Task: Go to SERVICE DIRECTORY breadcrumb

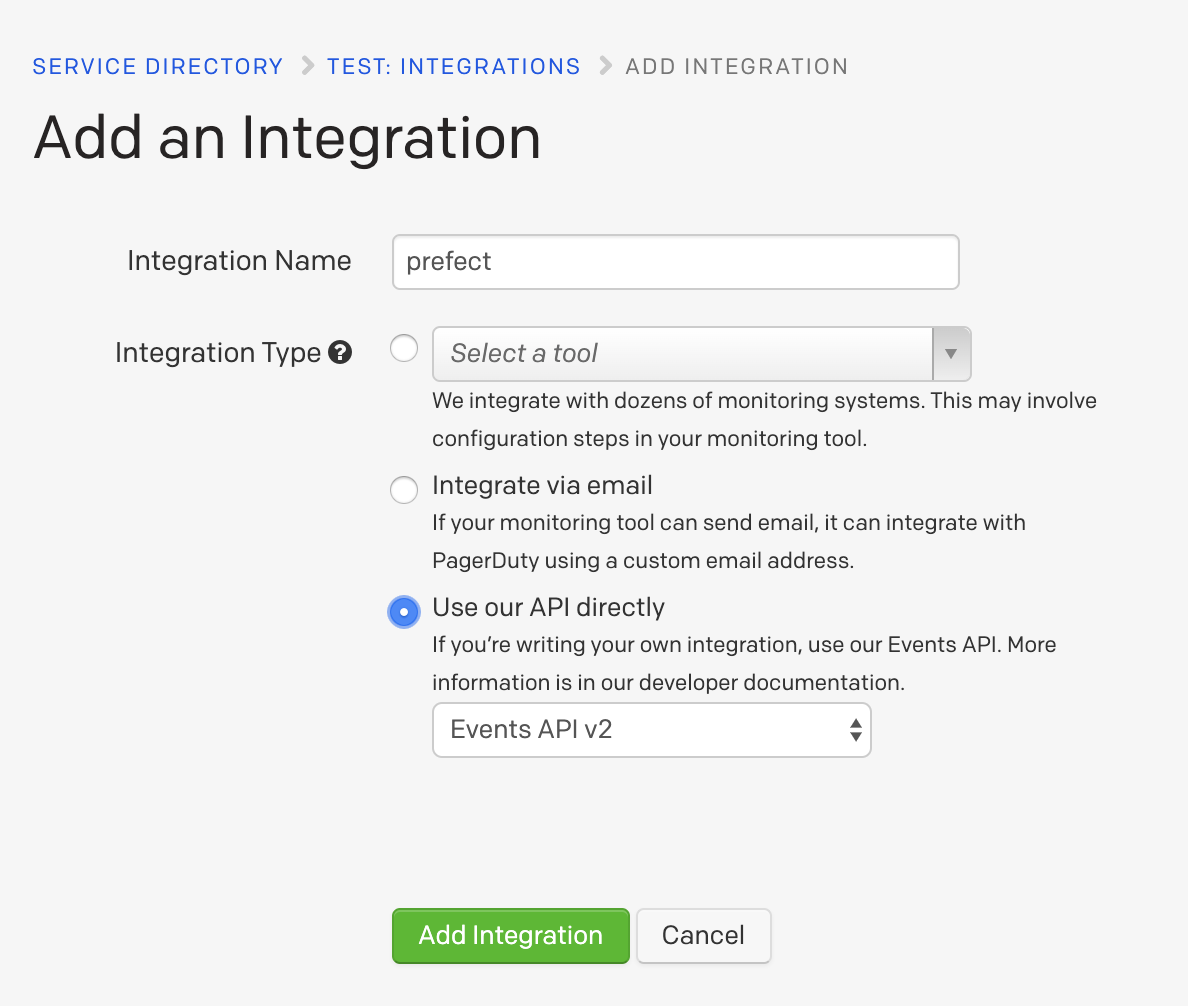Action: (158, 67)
